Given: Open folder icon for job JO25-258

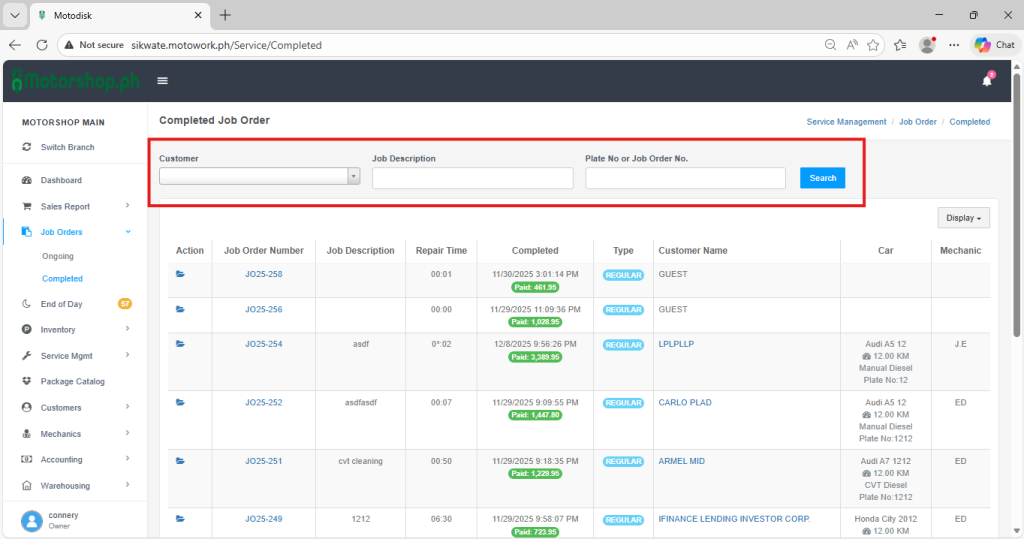Looking at the screenshot, I should 181,274.
